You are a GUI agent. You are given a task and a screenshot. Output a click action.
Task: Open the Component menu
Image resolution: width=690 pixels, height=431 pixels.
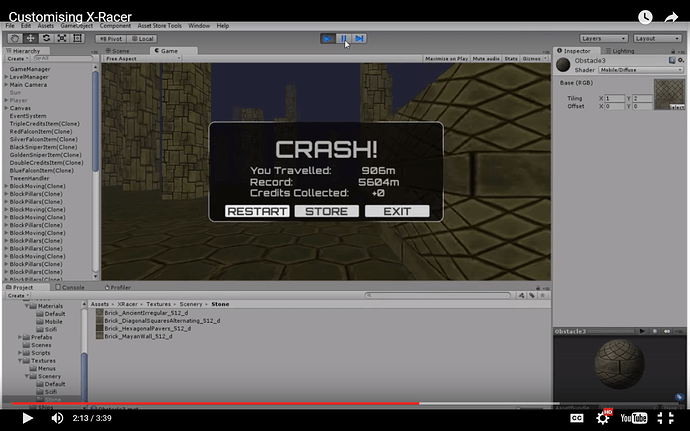tap(115, 26)
